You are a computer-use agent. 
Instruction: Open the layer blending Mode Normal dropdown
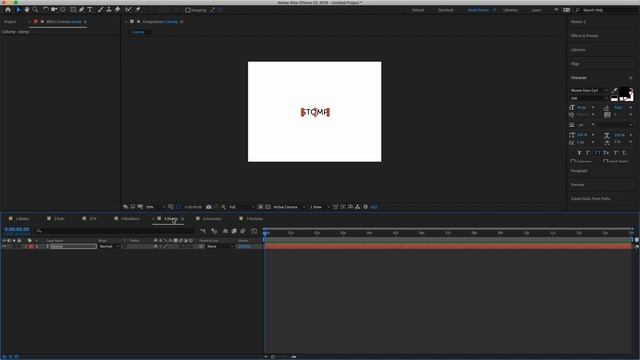(109, 247)
